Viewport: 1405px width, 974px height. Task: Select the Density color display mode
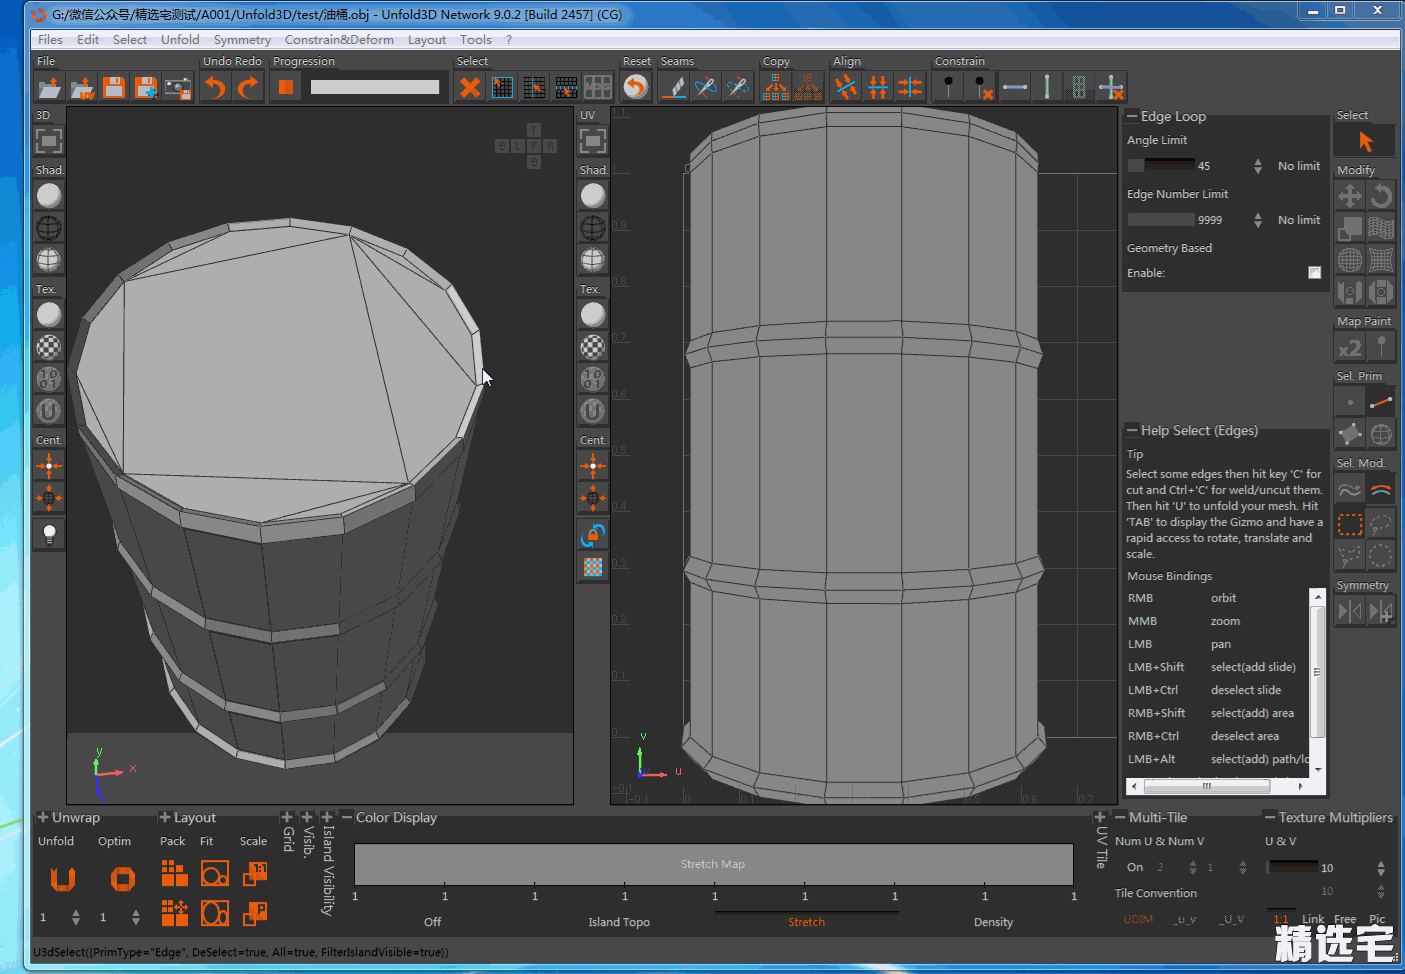coord(993,922)
